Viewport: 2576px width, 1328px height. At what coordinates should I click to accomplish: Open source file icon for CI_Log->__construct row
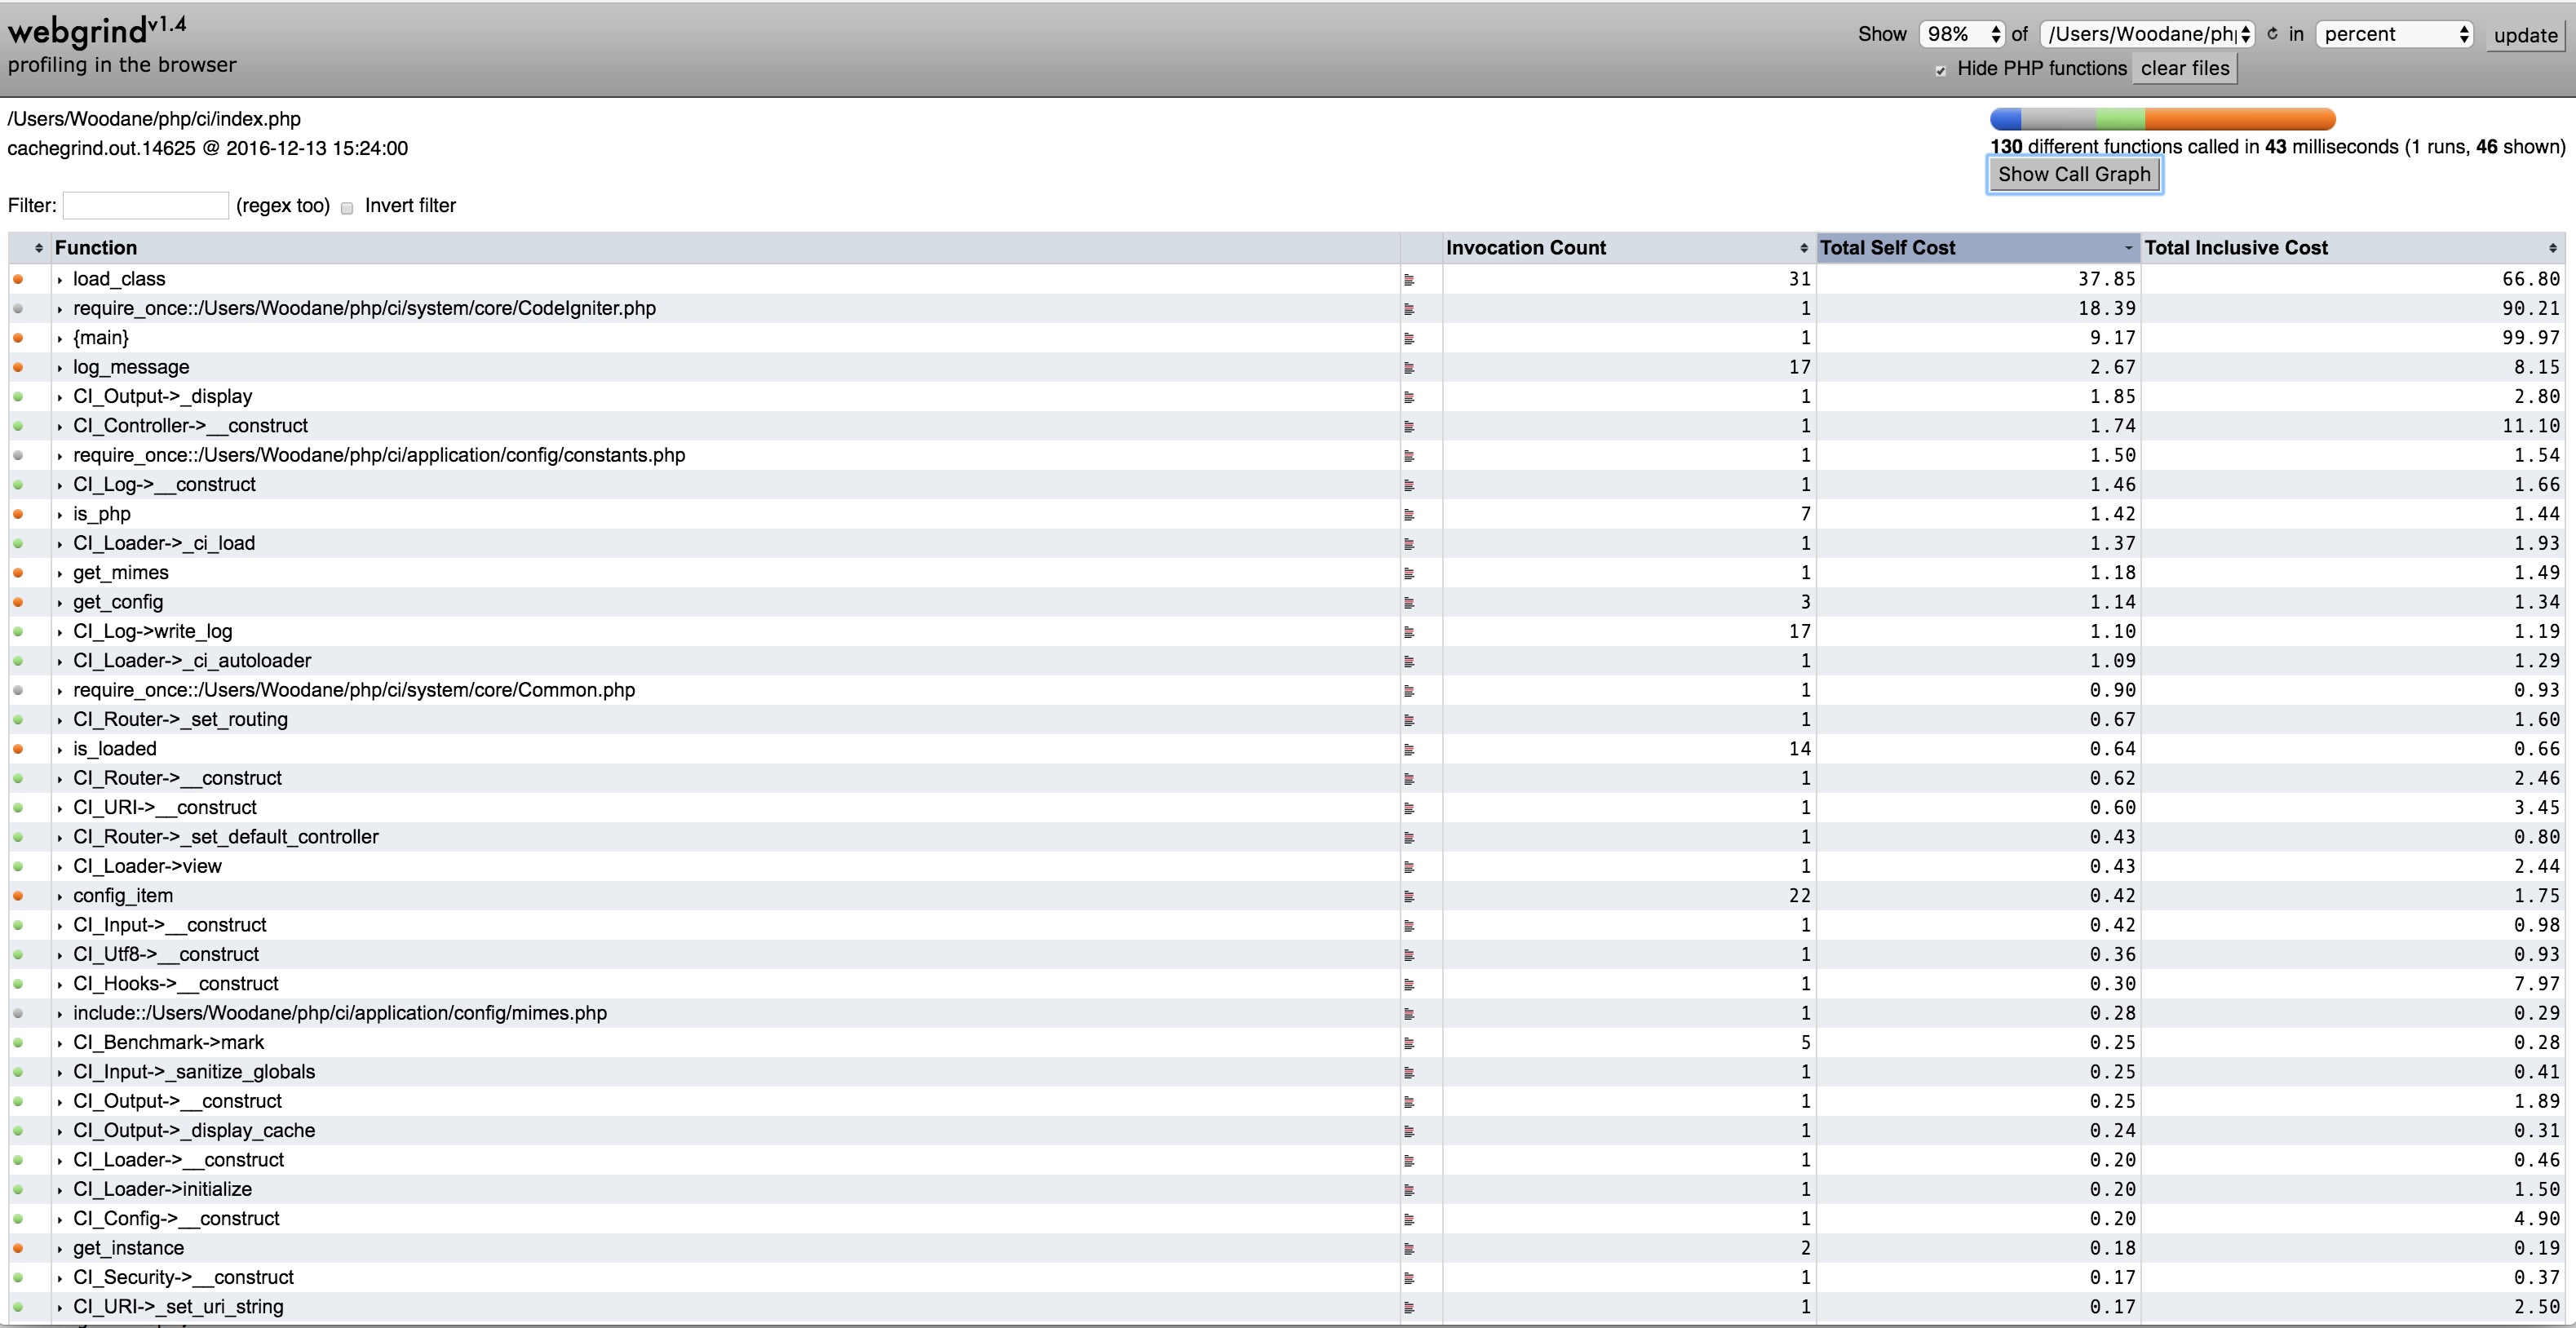[x=1409, y=486]
